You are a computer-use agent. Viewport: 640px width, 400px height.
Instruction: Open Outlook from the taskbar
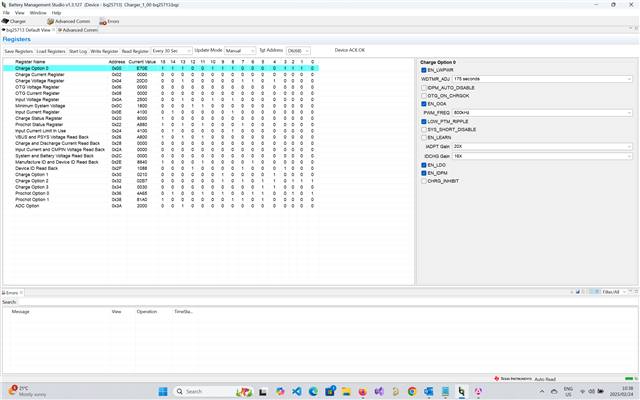click(x=429, y=391)
